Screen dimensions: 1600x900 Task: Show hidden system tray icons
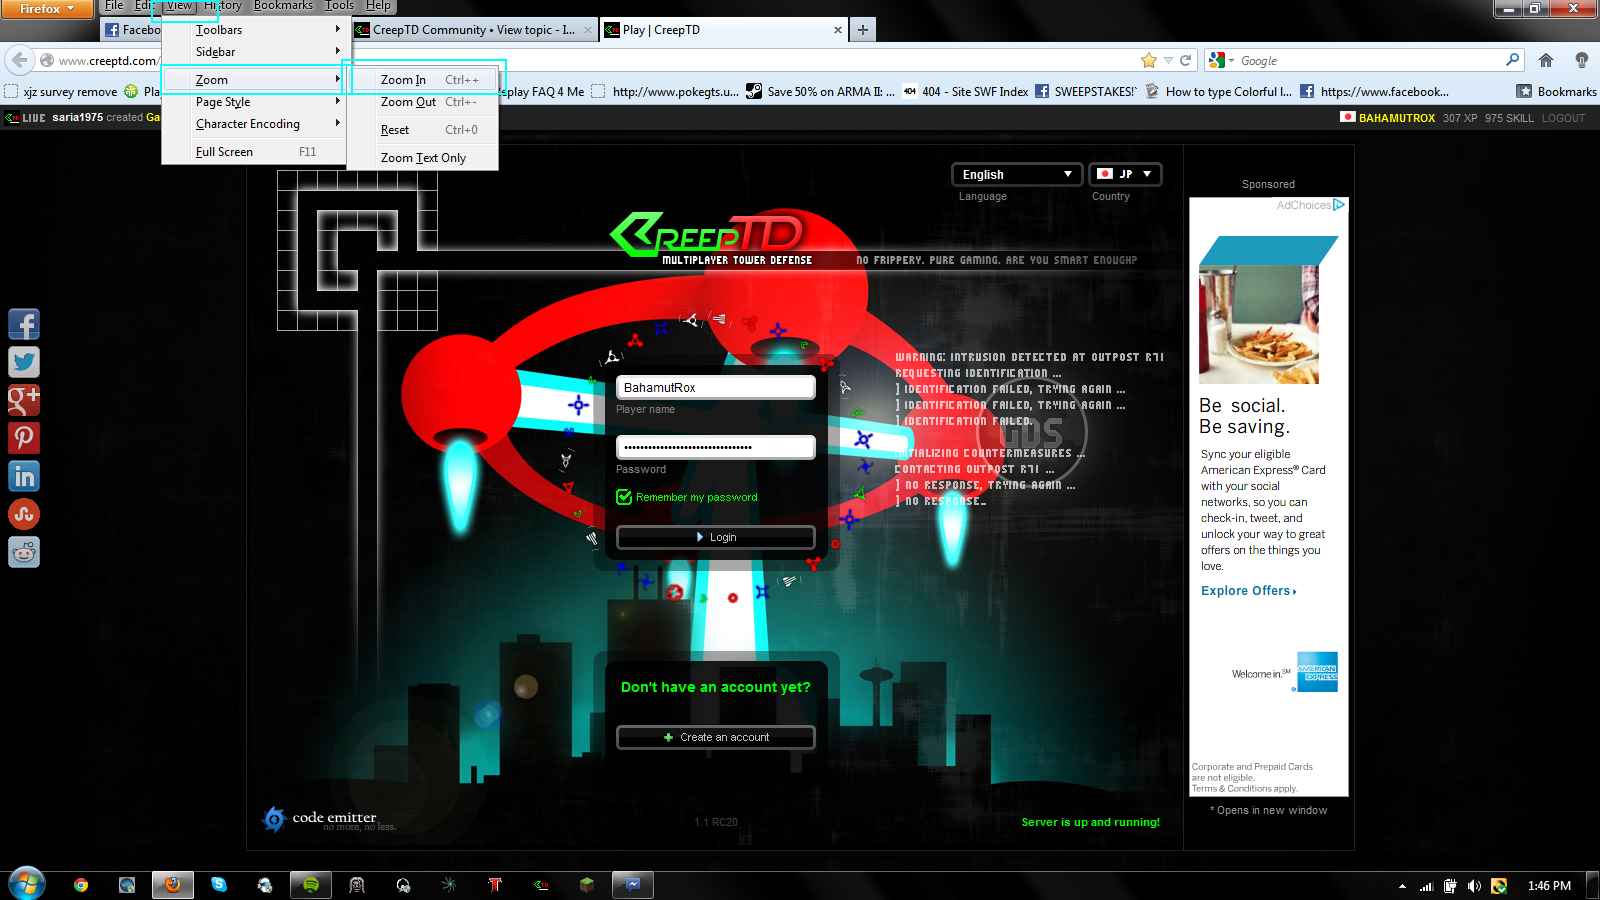pos(1402,886)
